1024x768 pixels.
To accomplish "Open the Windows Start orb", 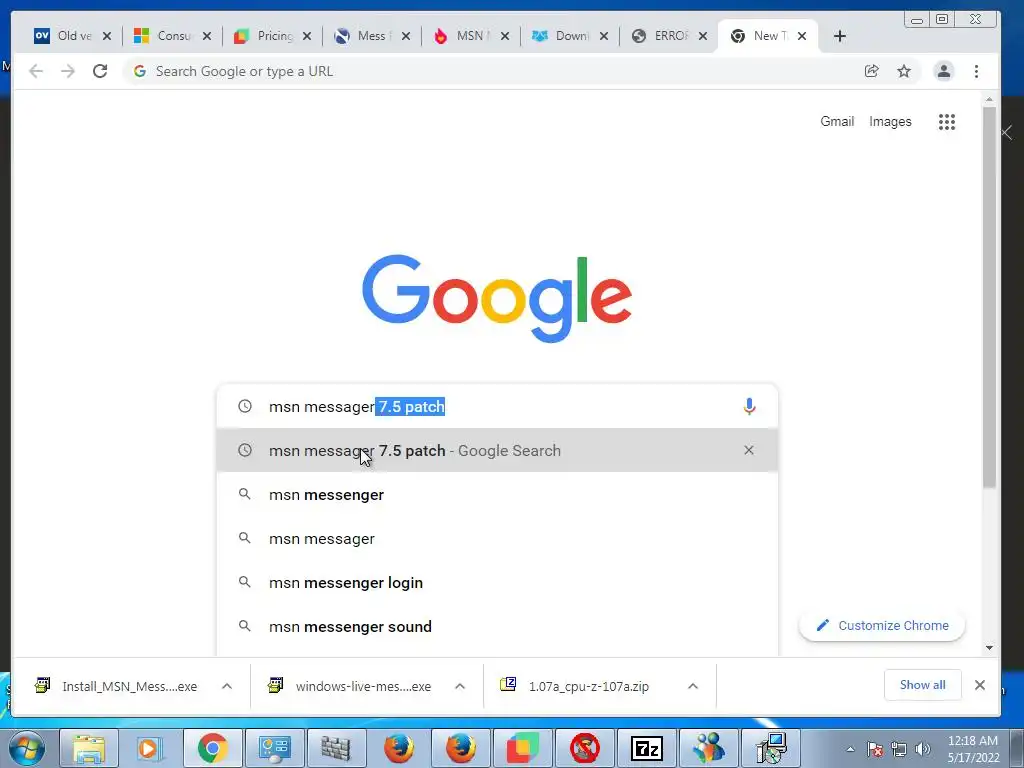I will click(x=27, y=748).
